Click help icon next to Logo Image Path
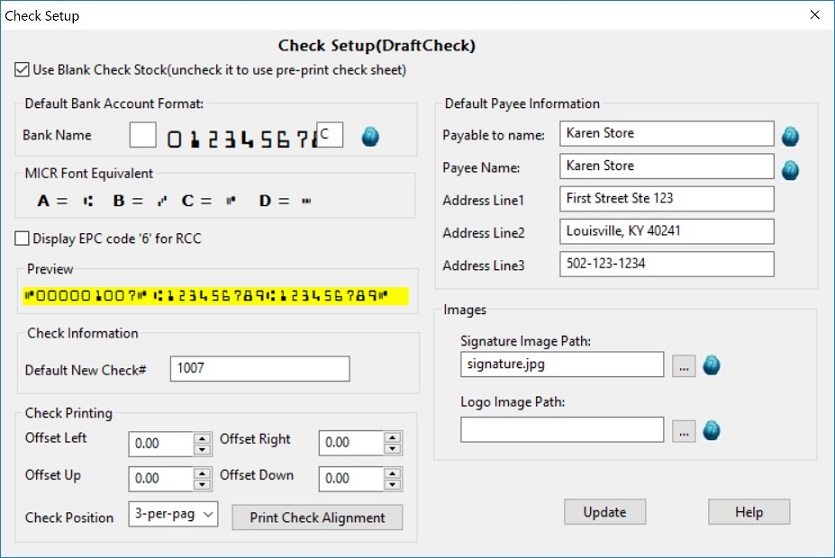 point(712,431)
